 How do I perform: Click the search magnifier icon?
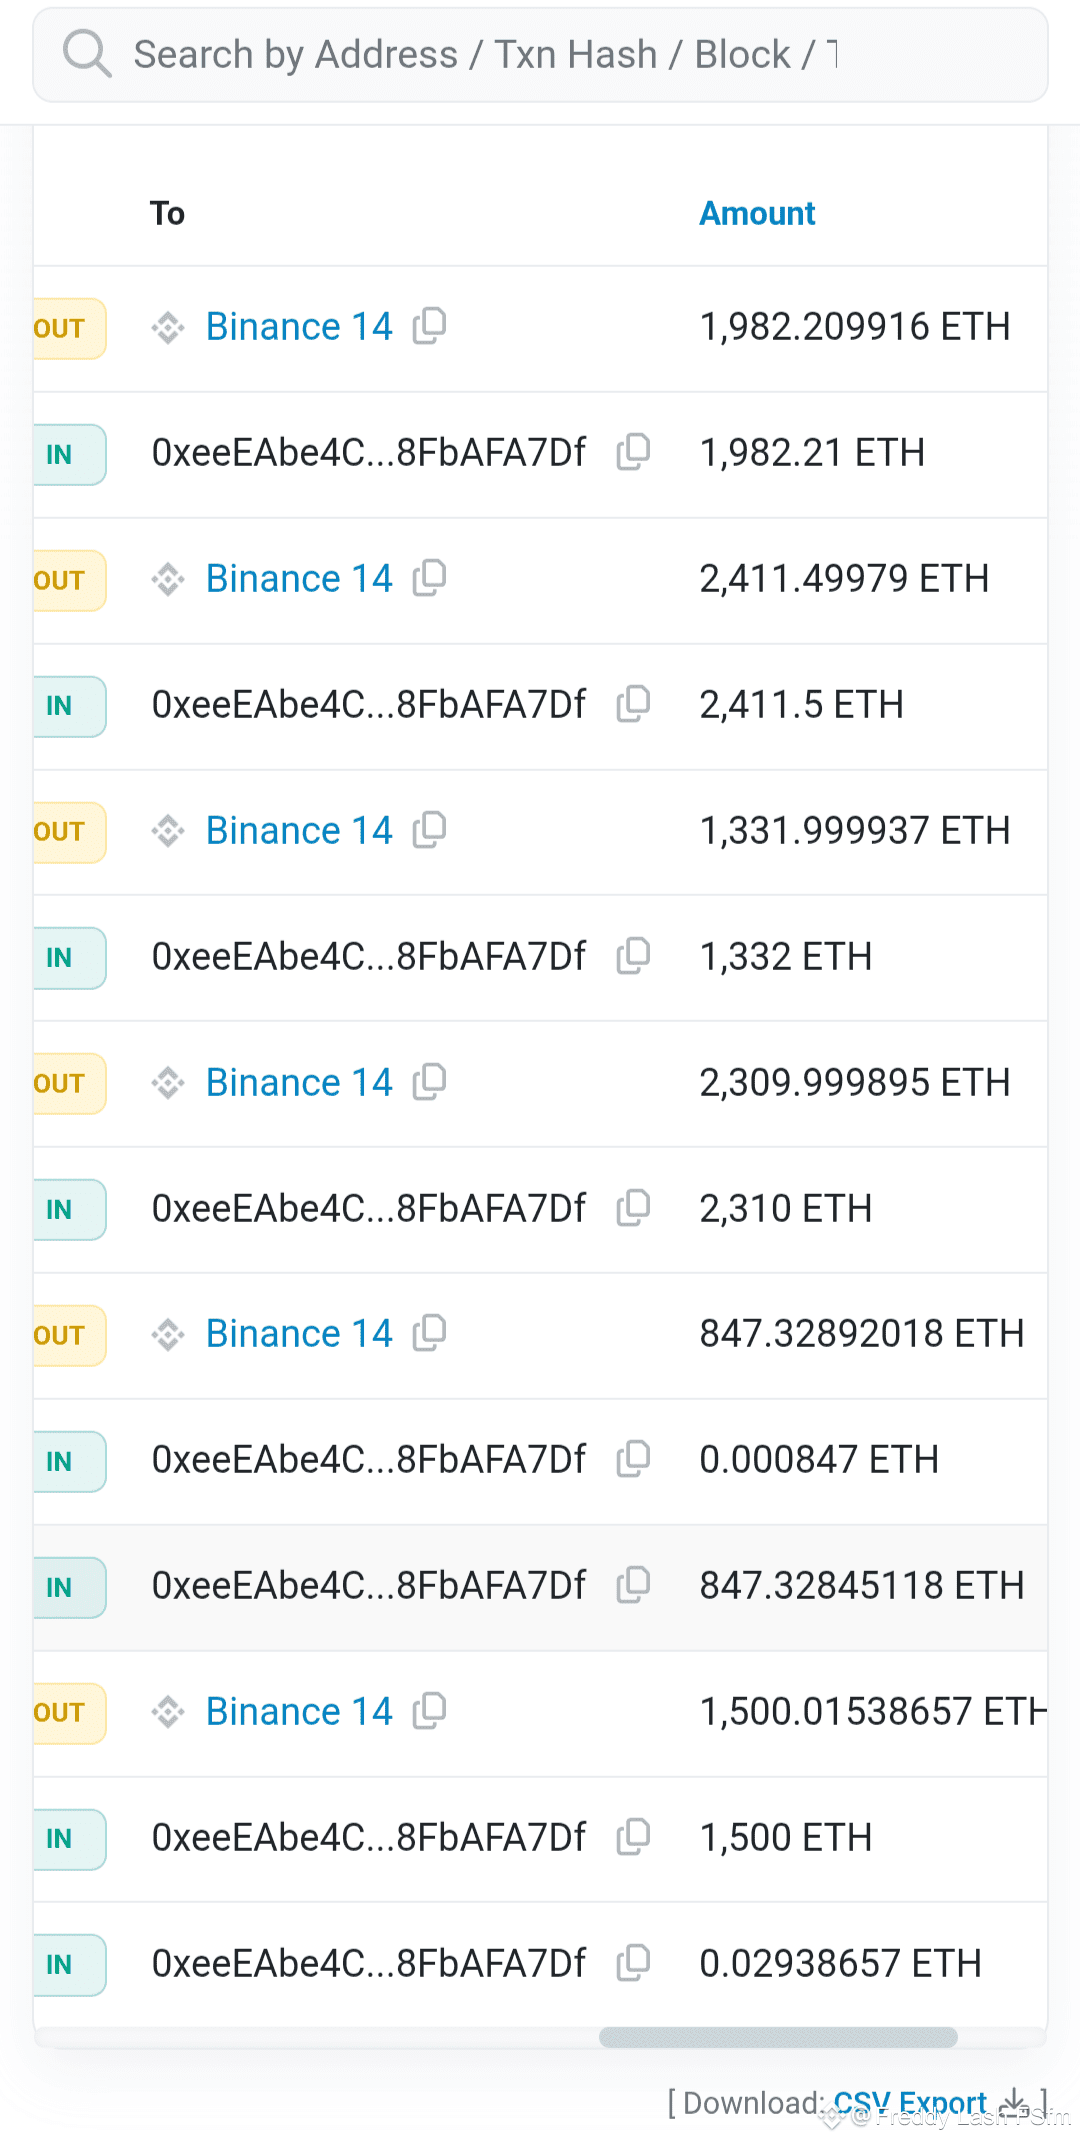tap(87, 53)
